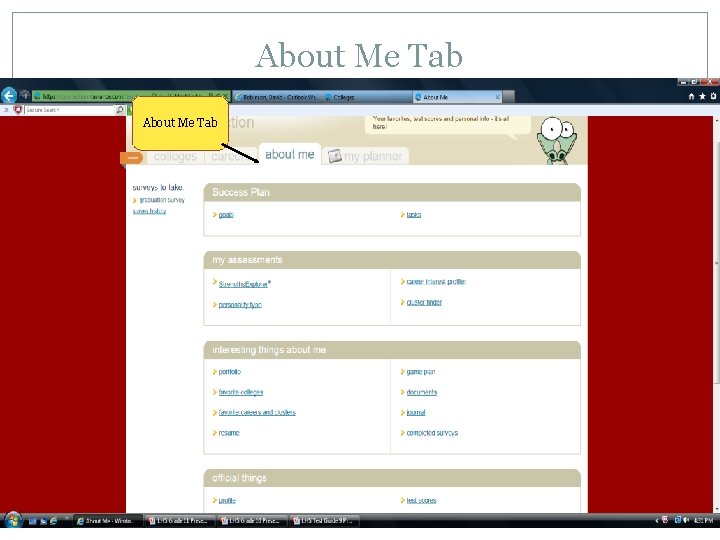Click the Secure Search magnifier icon

[x=120, y=110]
